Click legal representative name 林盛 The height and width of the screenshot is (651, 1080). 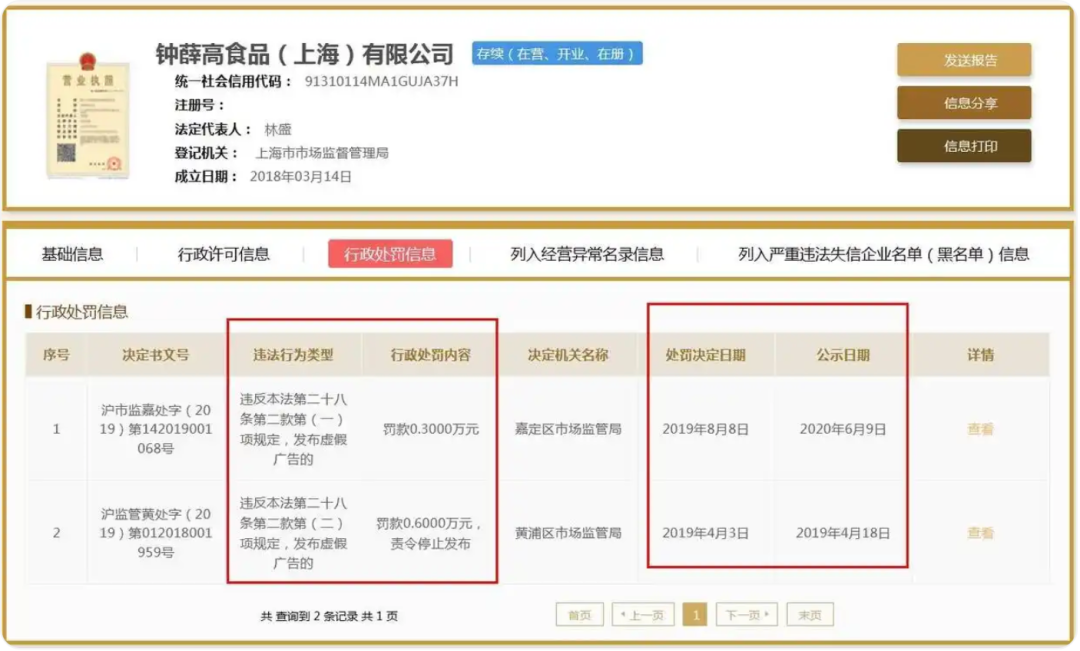[278, 130]
